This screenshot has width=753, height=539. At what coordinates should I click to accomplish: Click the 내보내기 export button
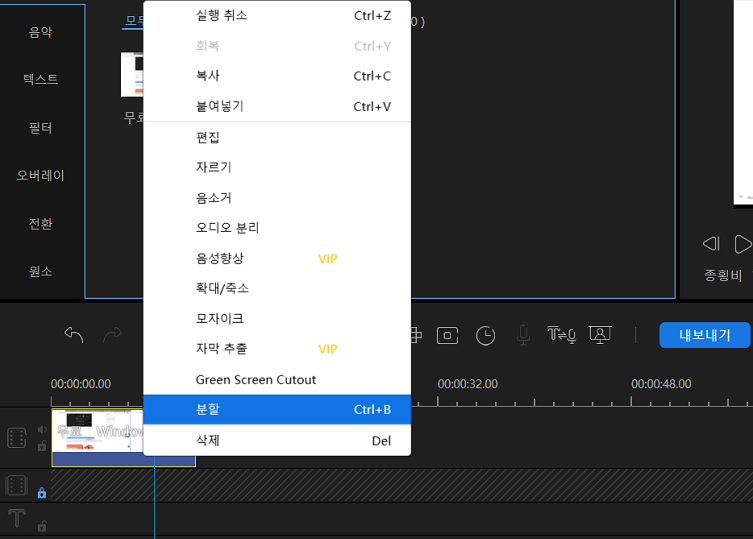pos(704,335)
